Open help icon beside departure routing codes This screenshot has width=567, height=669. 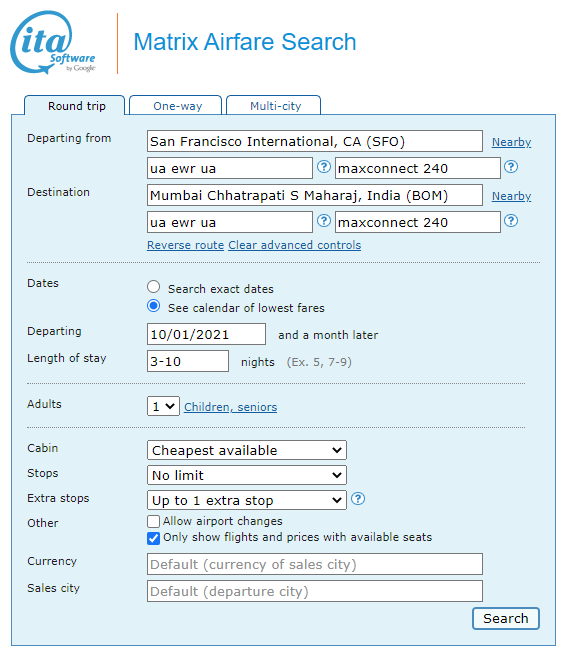324,167
